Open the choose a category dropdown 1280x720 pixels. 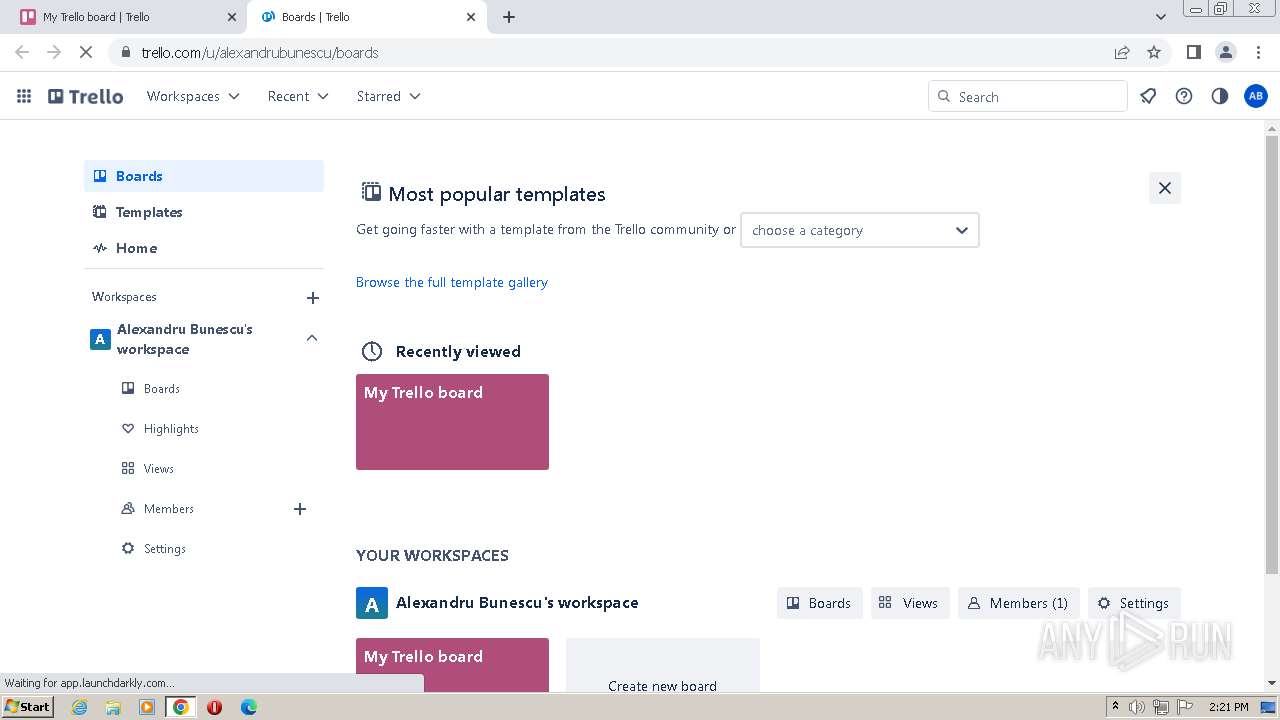pos(860,230)
